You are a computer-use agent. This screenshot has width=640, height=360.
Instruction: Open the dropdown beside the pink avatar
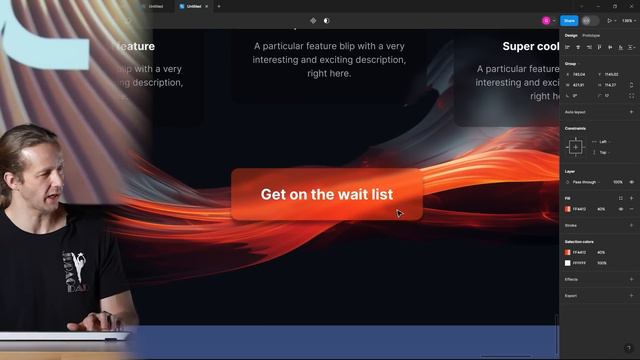coord(554,21)
